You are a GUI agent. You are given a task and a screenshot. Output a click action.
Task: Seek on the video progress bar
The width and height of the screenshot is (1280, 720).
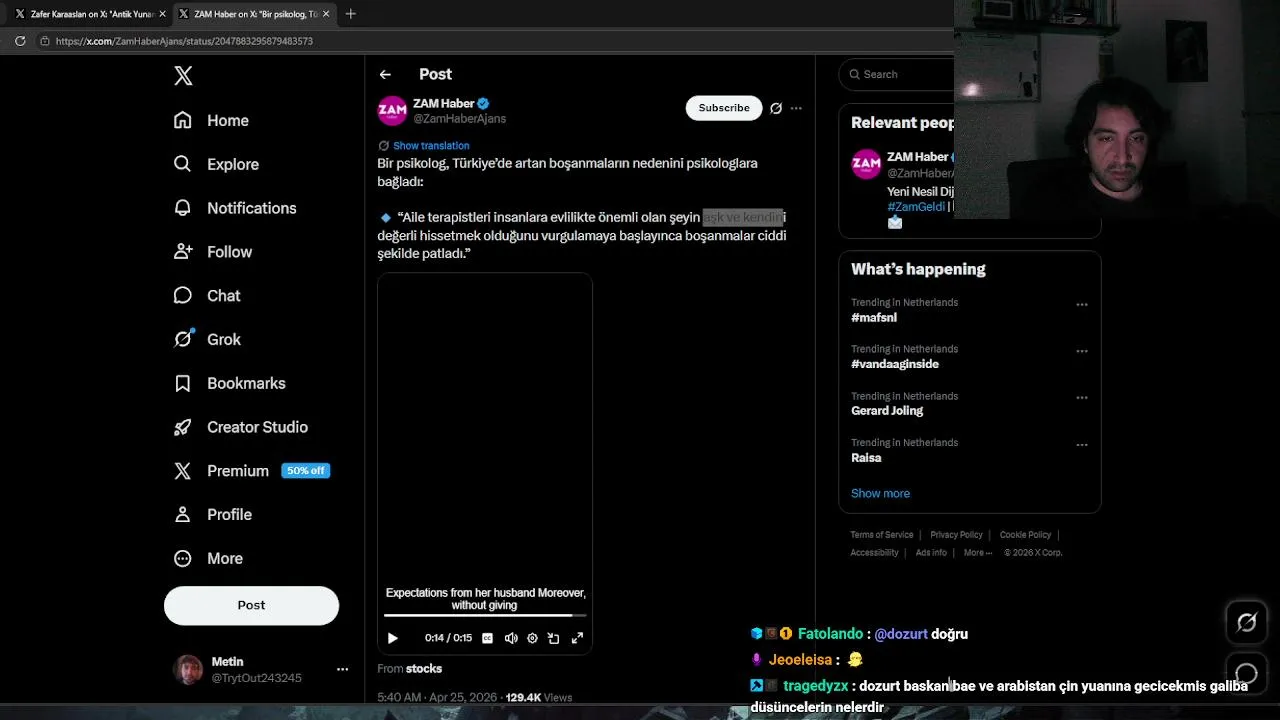point(485,615)
